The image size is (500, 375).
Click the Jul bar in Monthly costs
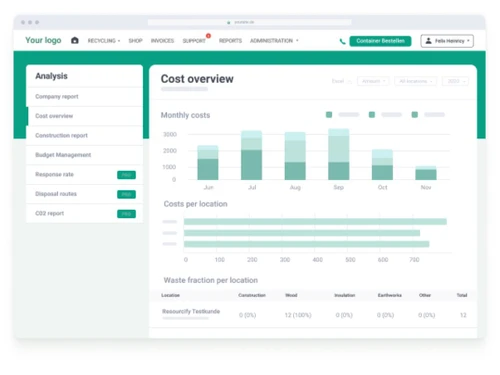(251, 155)
